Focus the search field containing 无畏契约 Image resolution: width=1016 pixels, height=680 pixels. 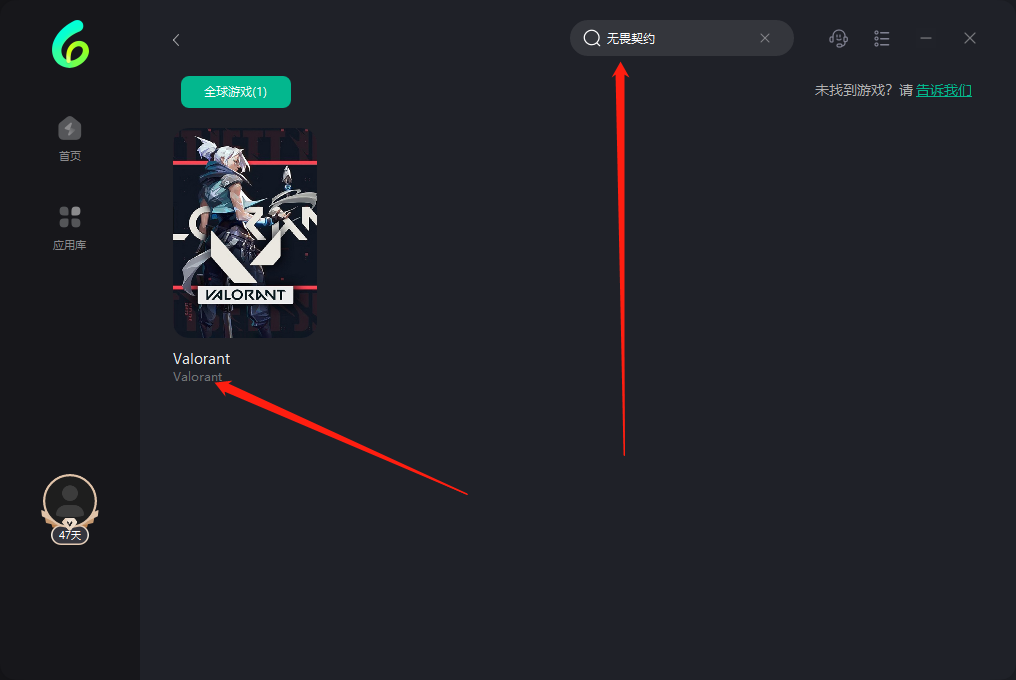pos(682,38)
